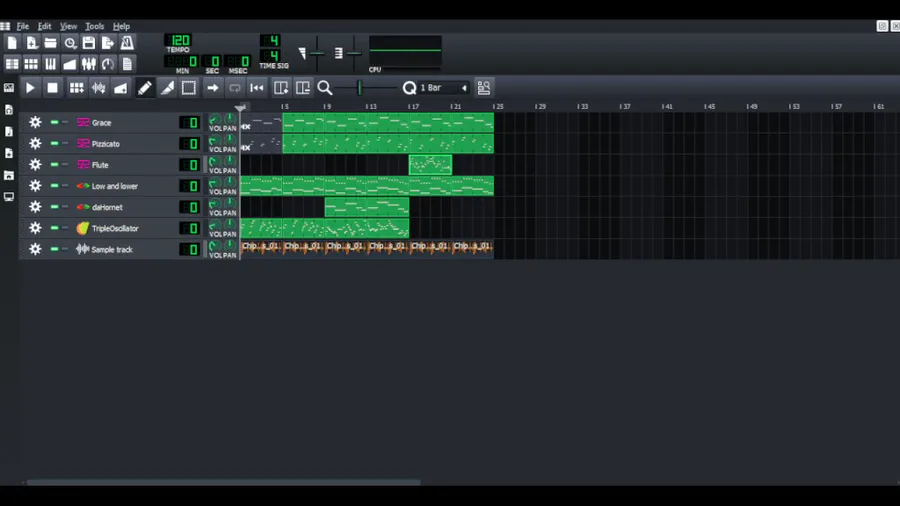Open the Tools menu

coord(94,26)
